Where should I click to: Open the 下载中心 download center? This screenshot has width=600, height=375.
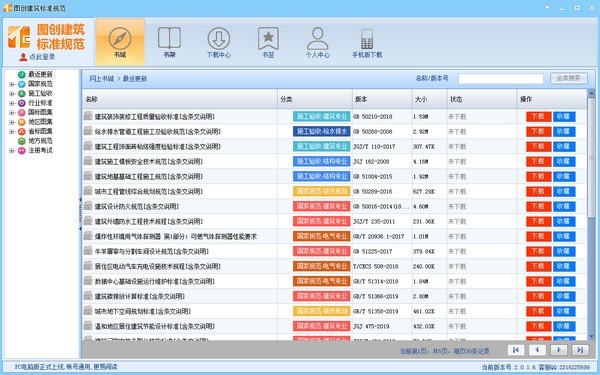tap(218, 42)
